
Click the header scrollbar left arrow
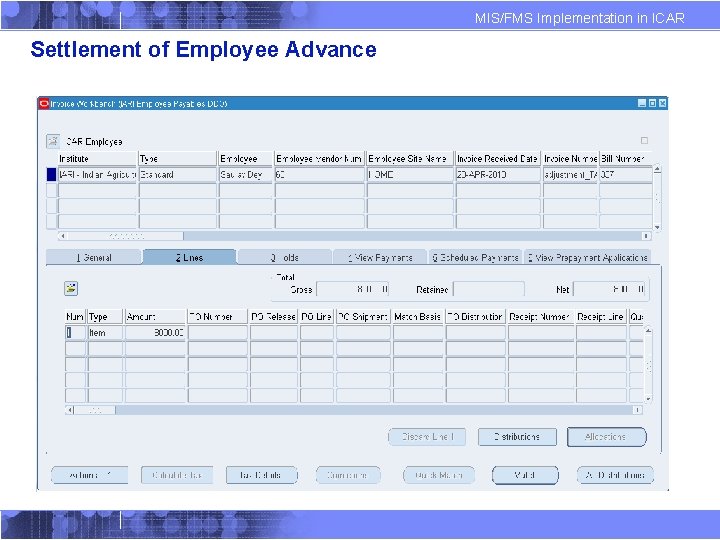point(63,236)
